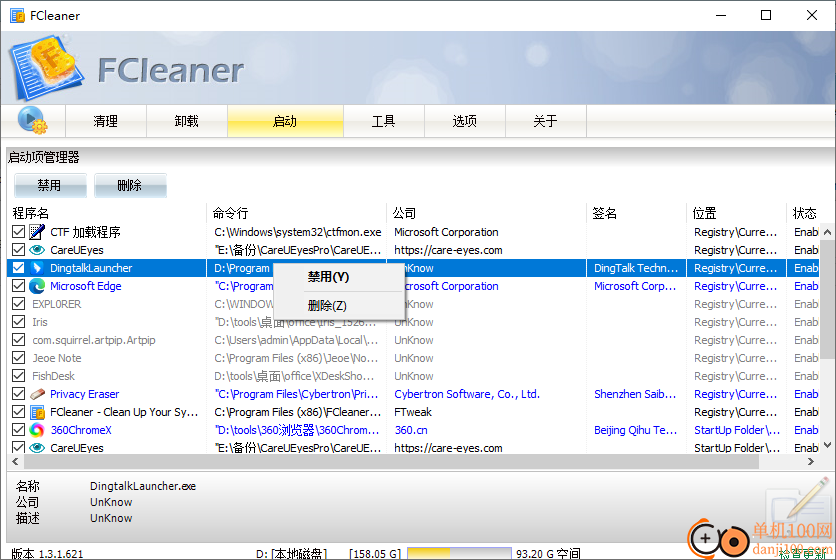
Task: Switch to the 启动 tab
Action: pos(285,121)
